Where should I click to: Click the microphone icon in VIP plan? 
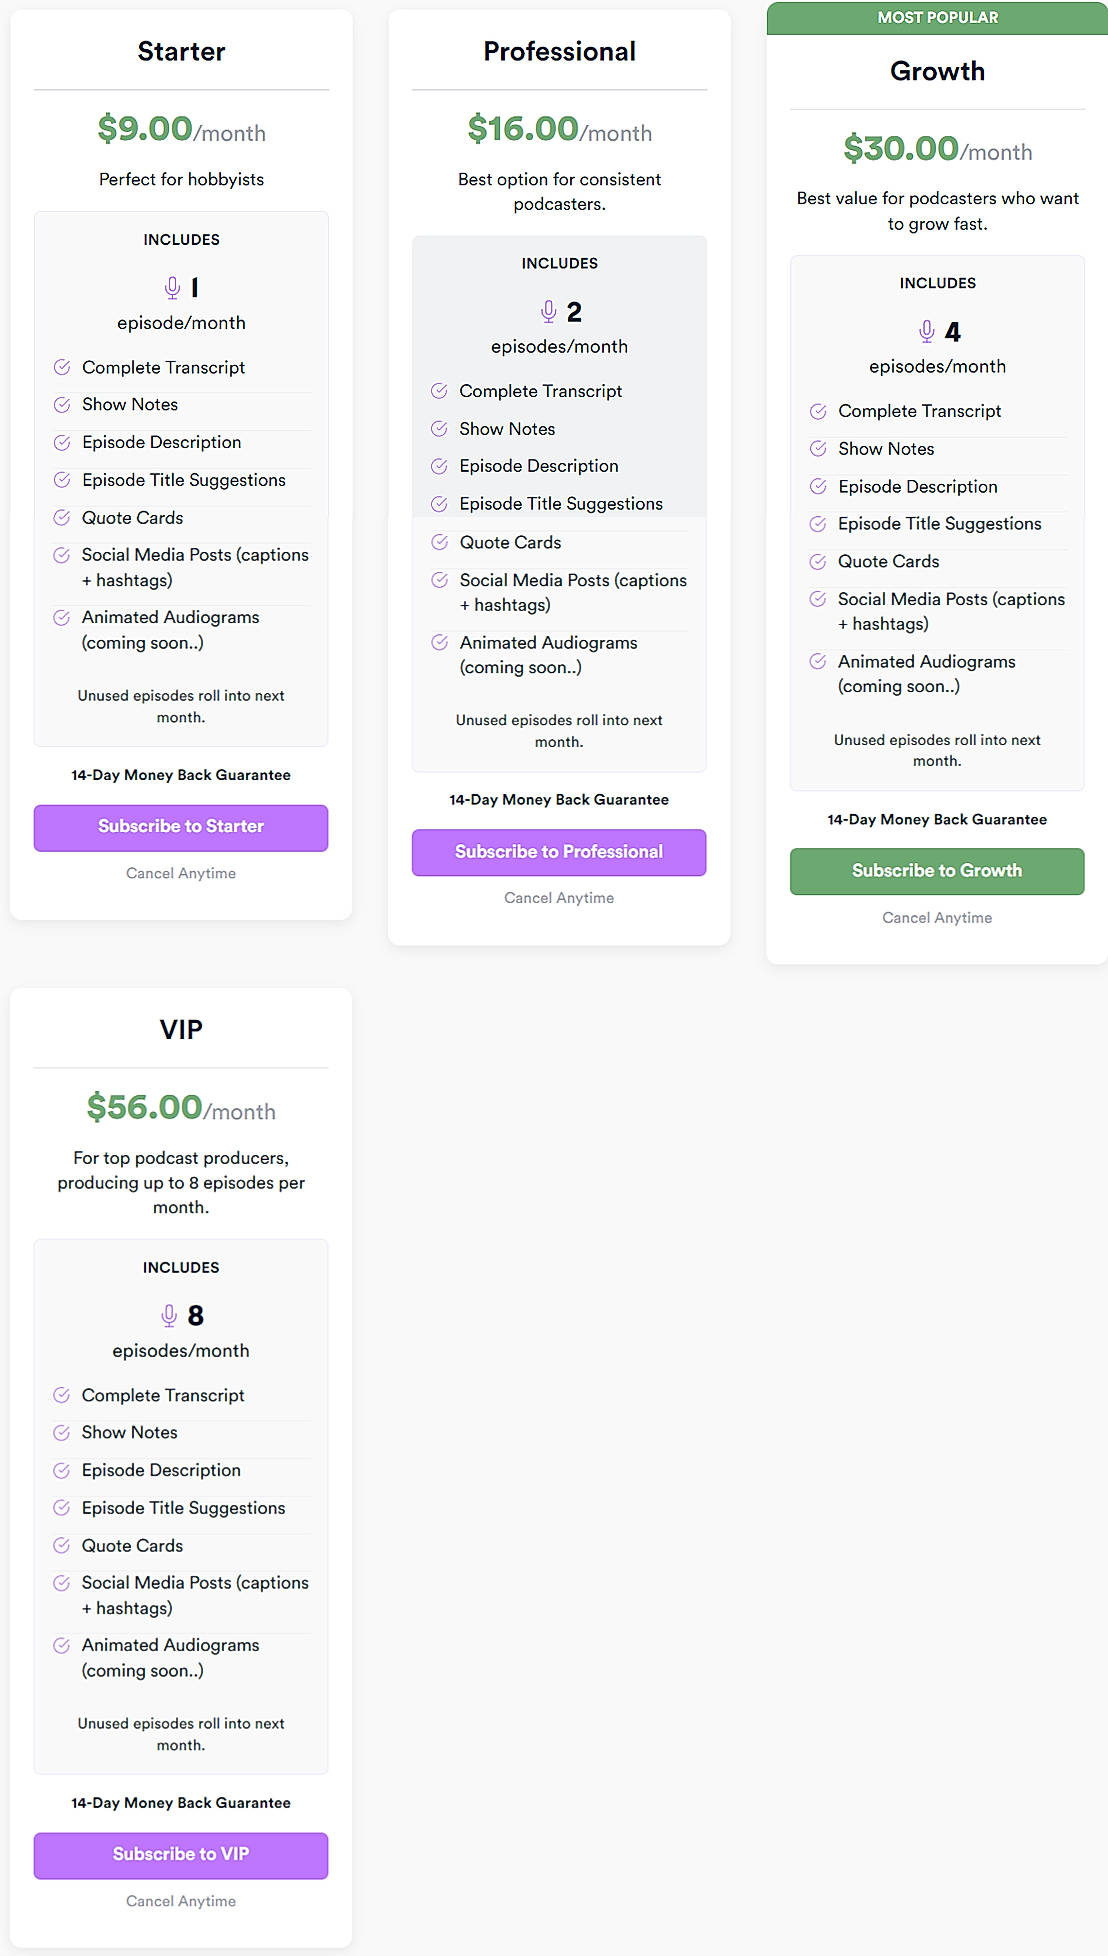coord(169,1315)
